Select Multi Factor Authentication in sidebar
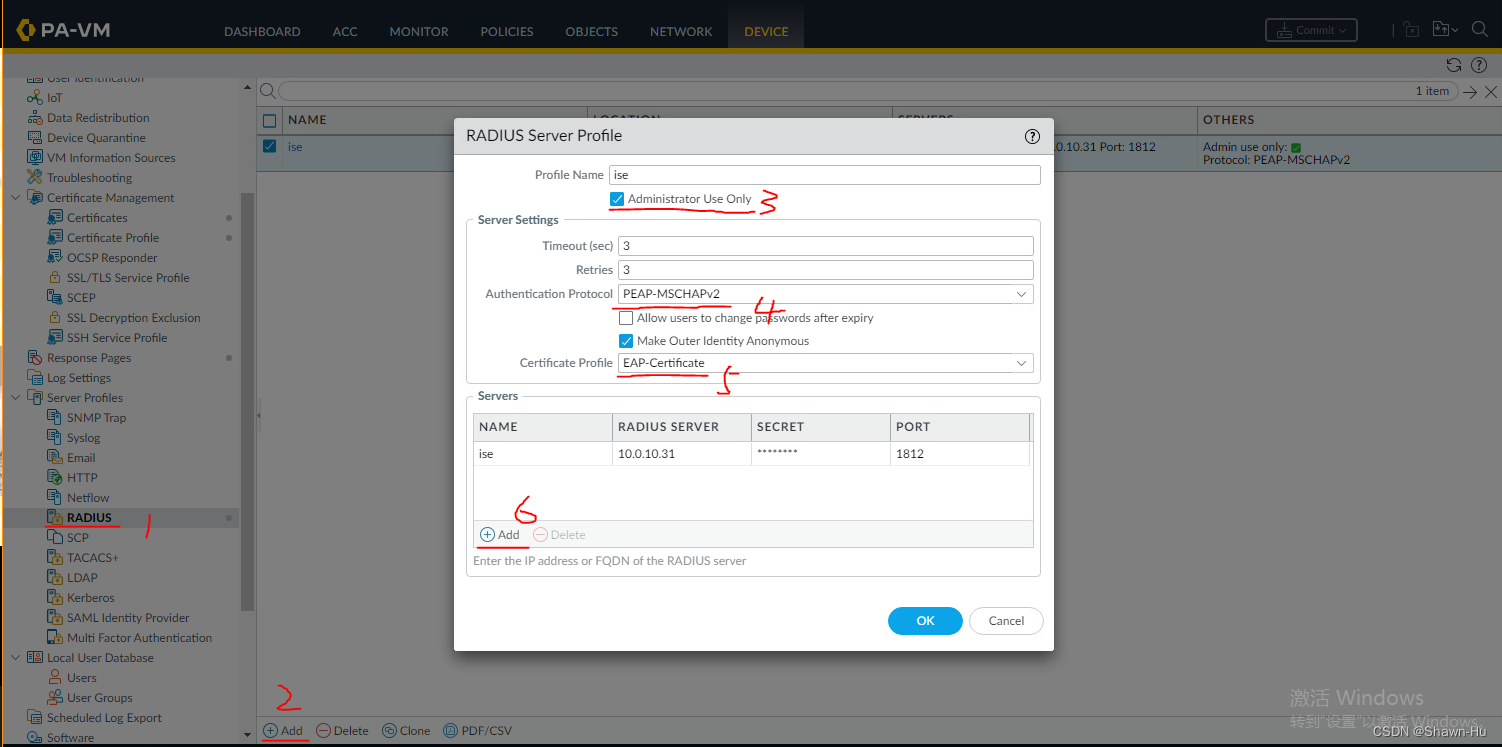Viewport: 1502px width, 747px height. pos(139,638)
